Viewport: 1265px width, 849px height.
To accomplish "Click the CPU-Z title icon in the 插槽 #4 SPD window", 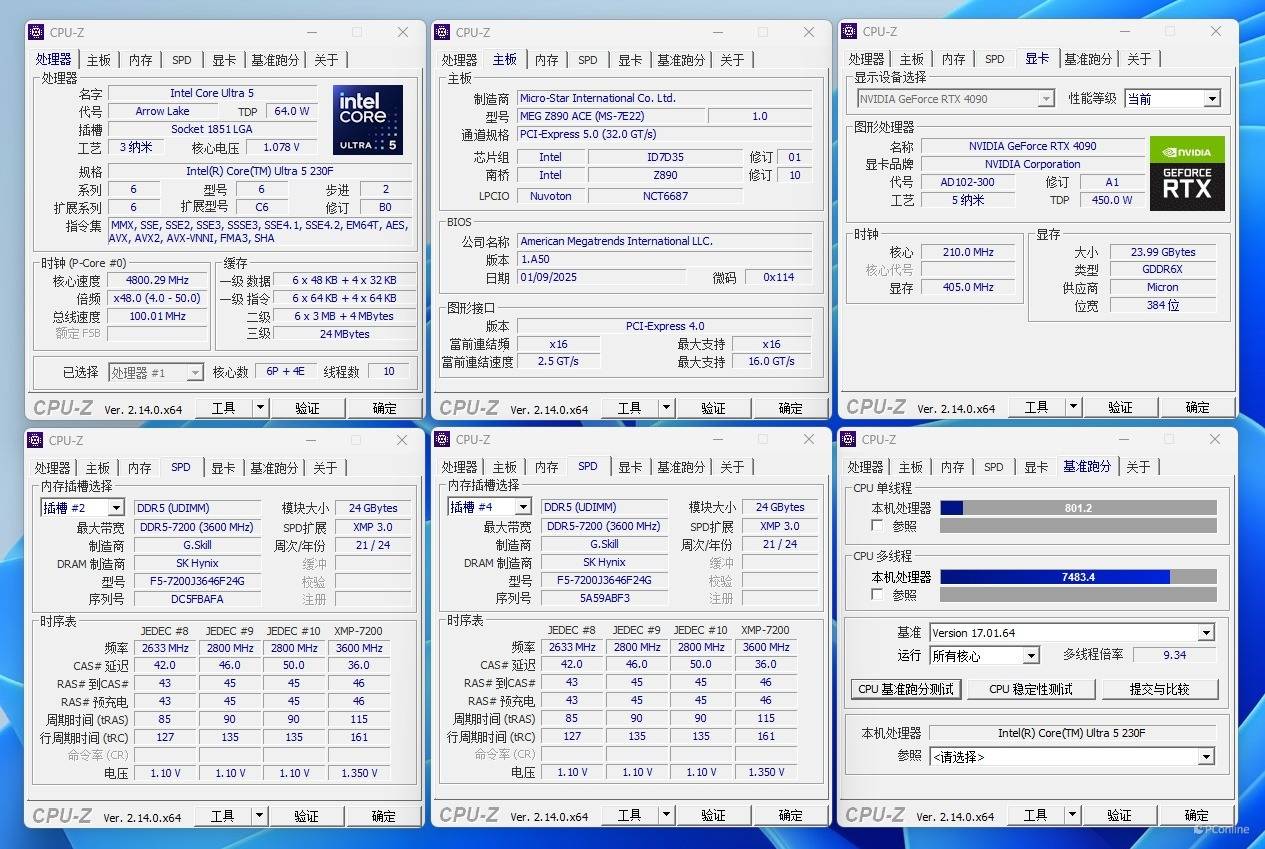I will click(443, 439).
